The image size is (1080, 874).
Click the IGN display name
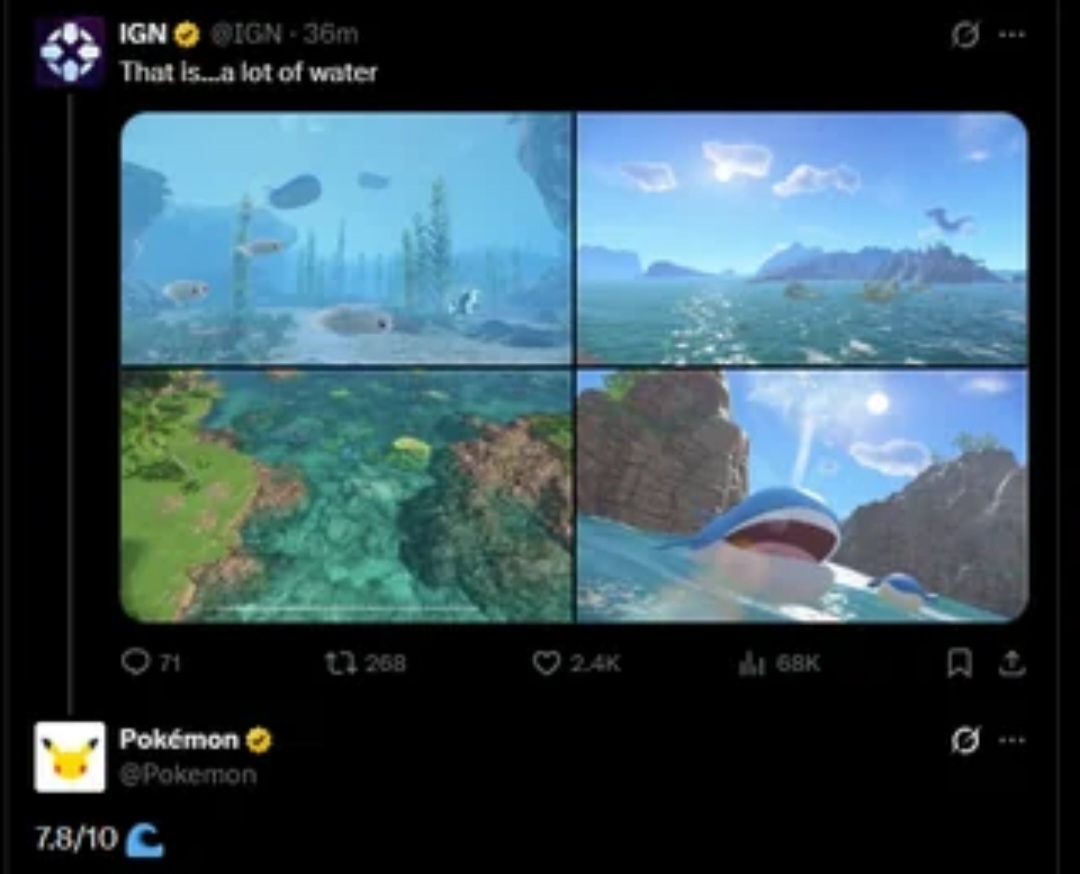click(x=143, y=34)
